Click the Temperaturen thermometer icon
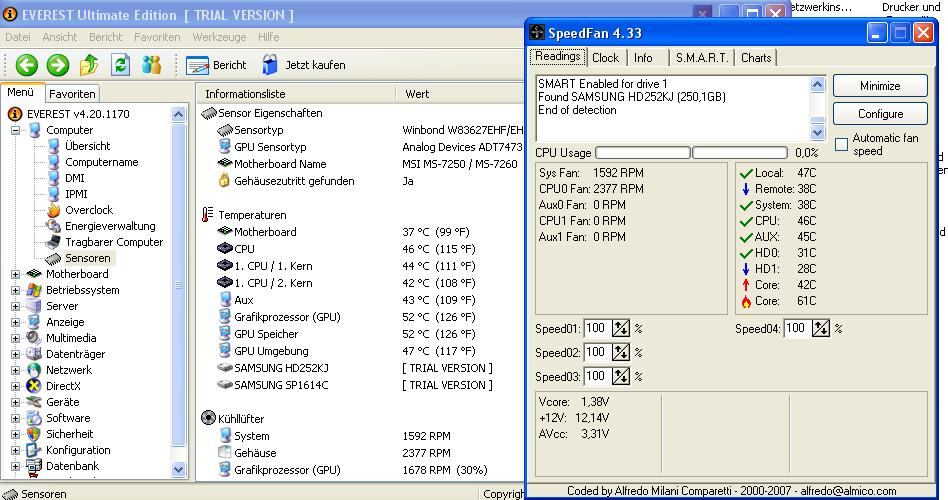This screenshot has height=500, width=948. click(x=207, y=215)
